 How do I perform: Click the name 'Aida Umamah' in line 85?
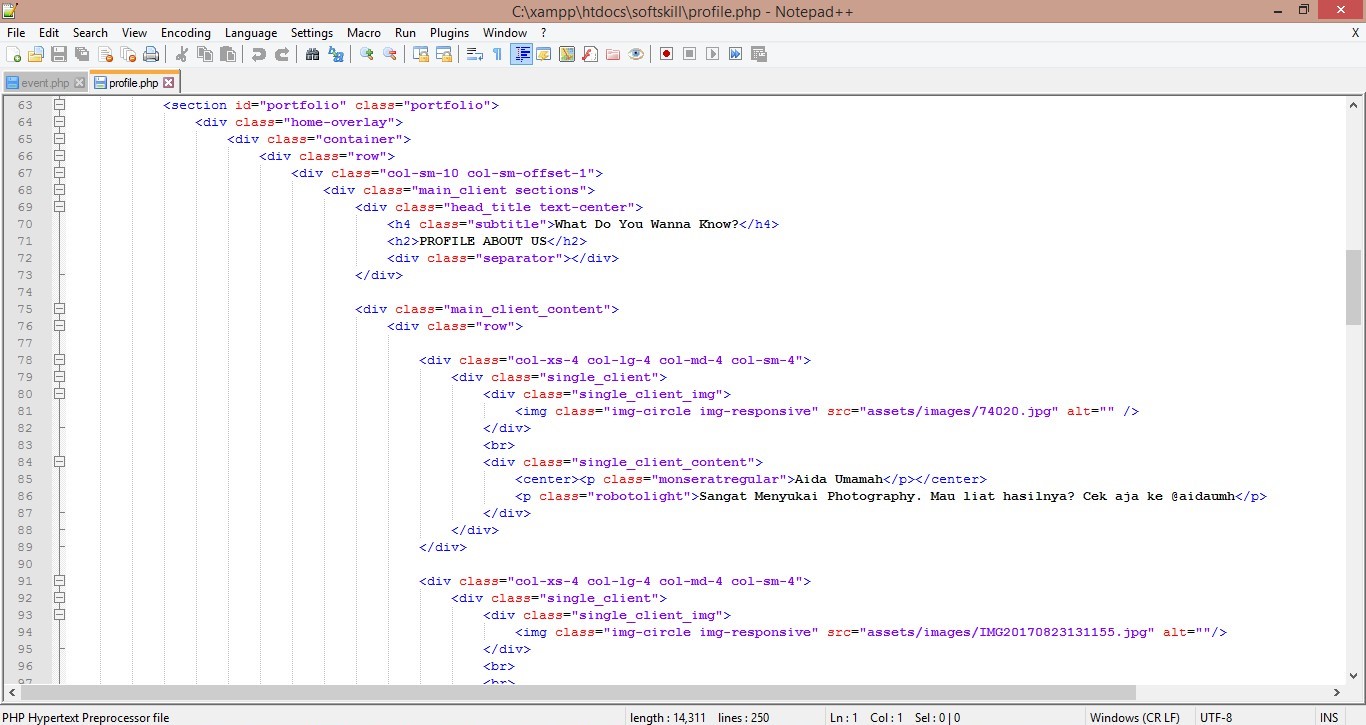coord(839,479)
